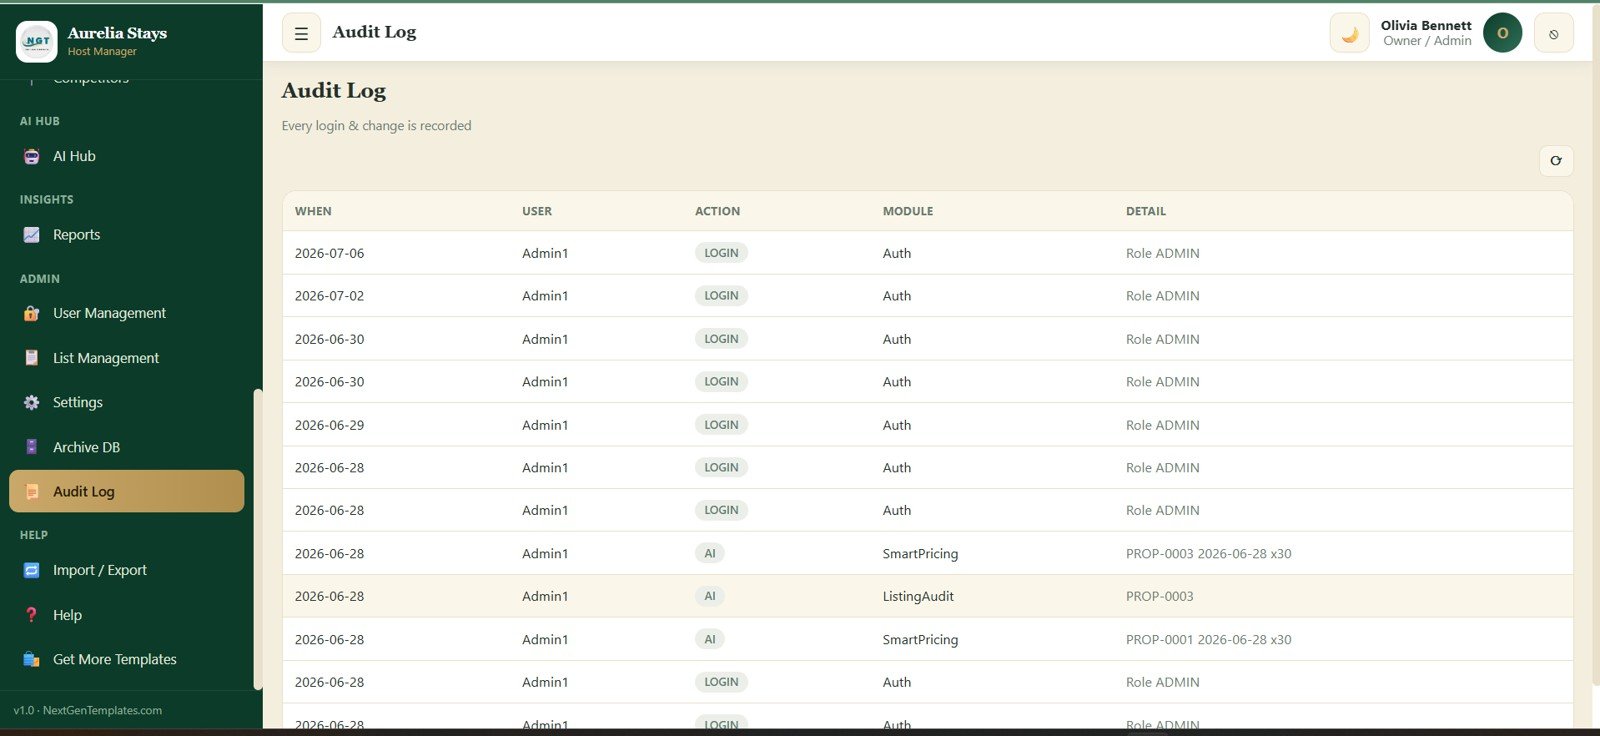Click LOGIN badge in 2026-07-06 row
Image resolution: width=1600 pixels, height=736 pixels.
tap(721, 253)
